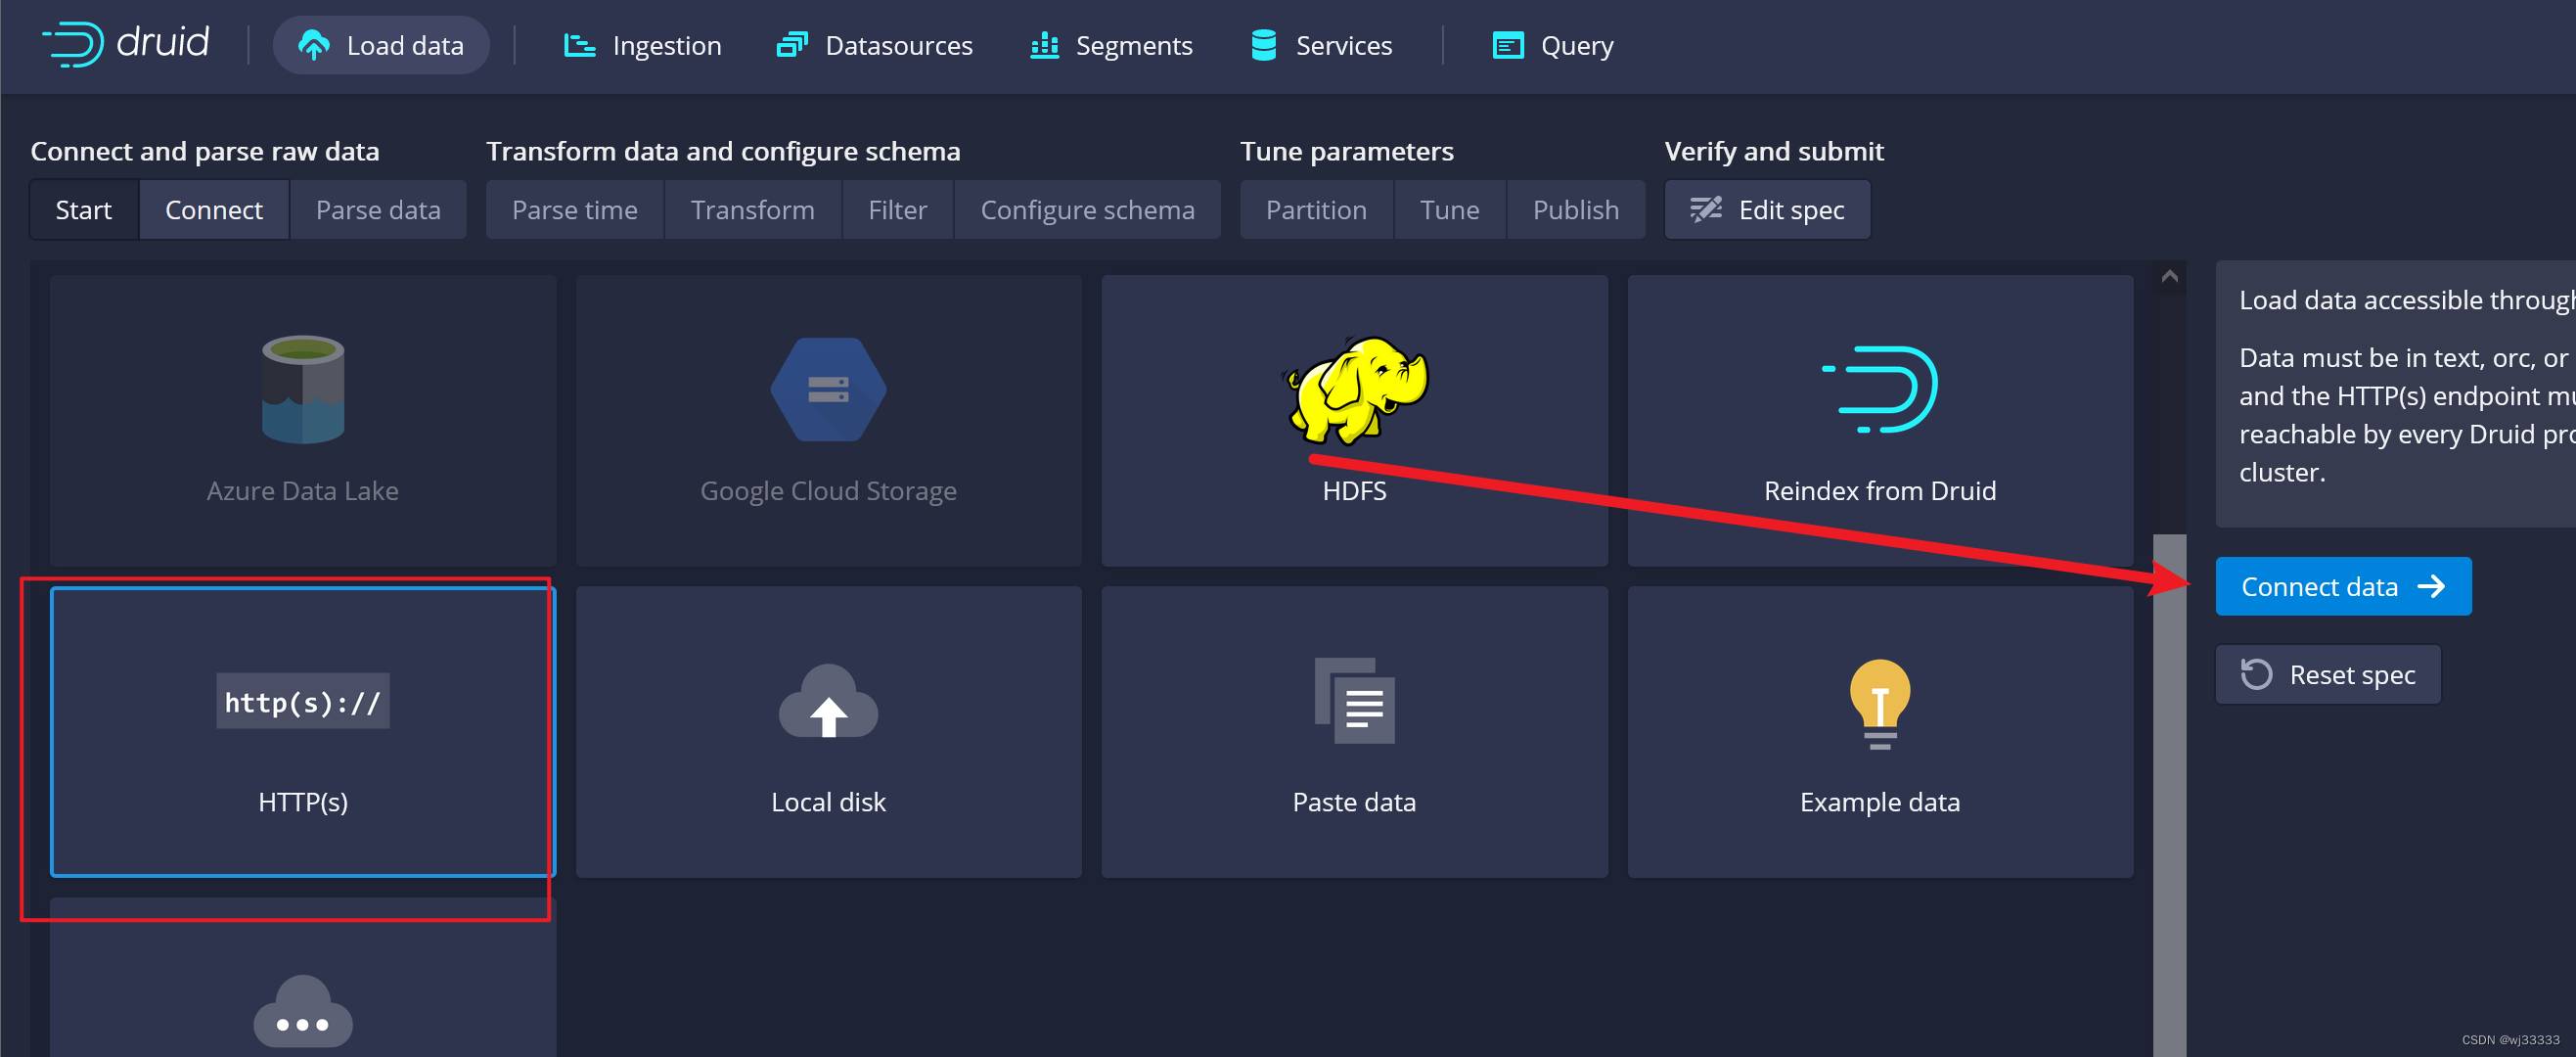
Task: Switch to the Configure schema step
Action: pos(1088,210)
